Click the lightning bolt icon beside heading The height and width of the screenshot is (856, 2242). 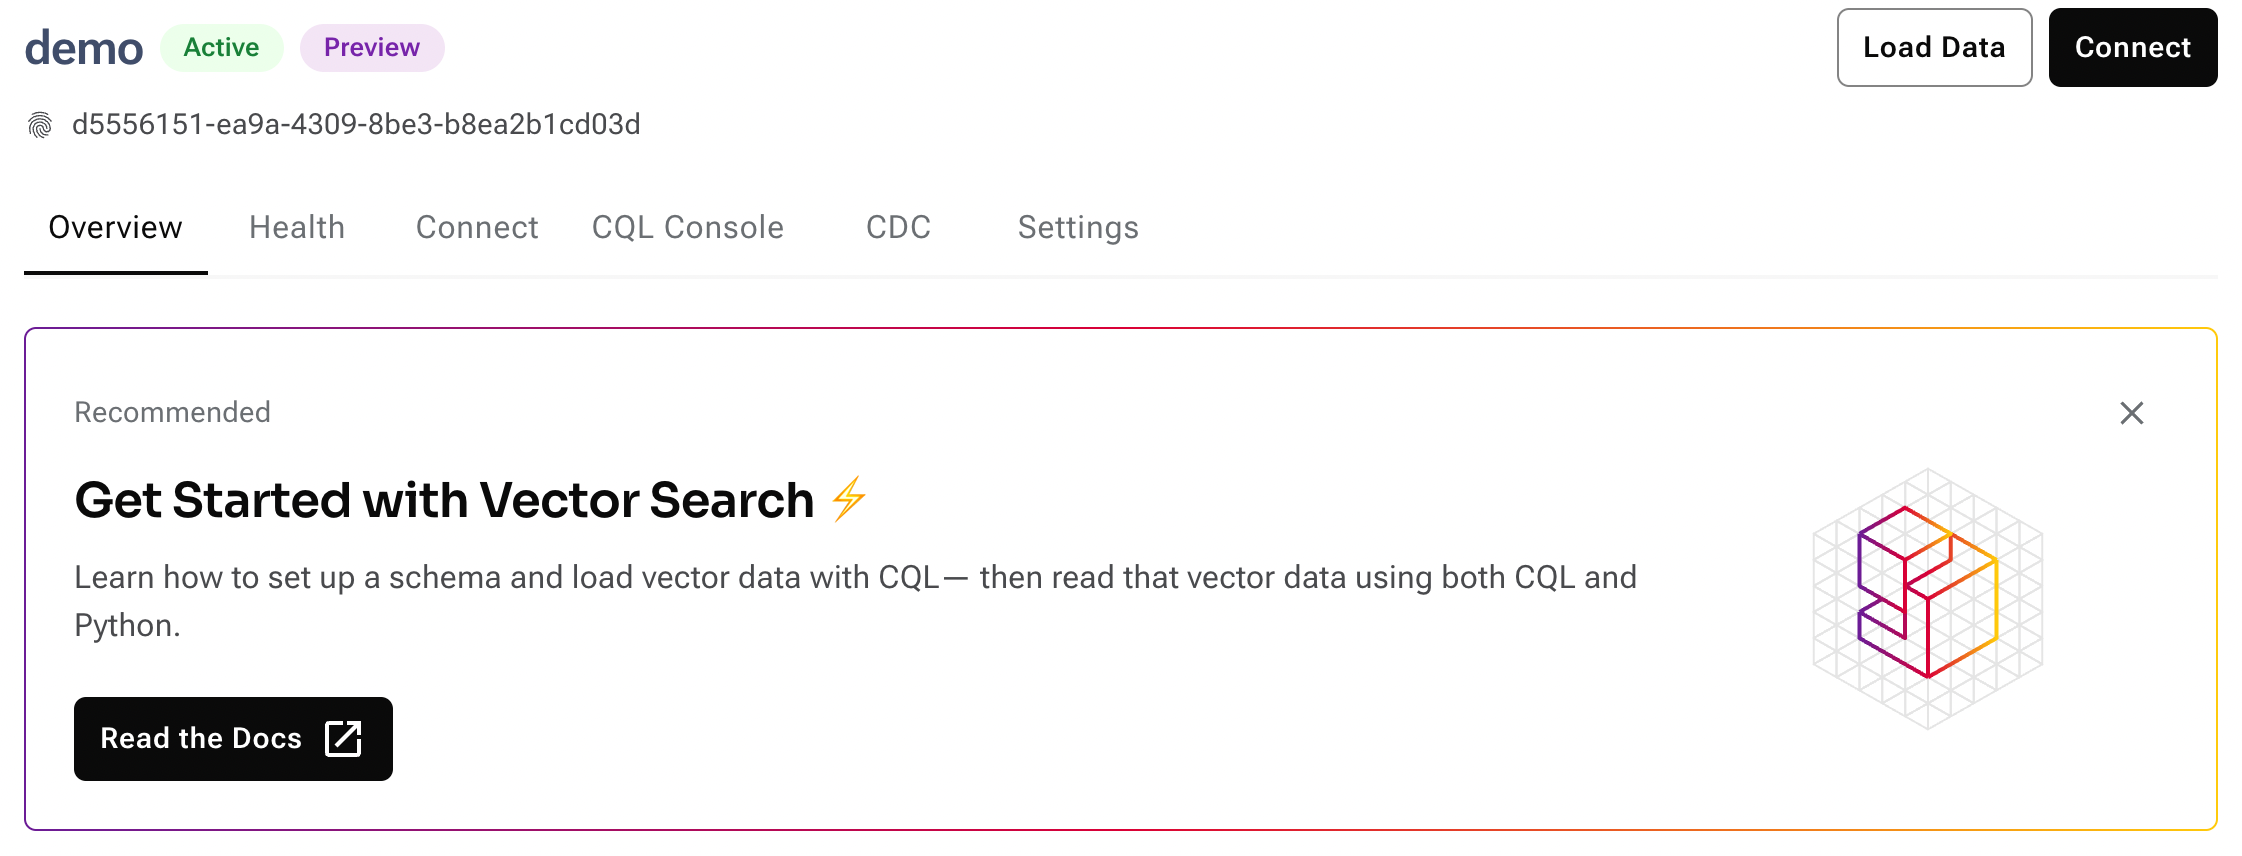[849, 499]
